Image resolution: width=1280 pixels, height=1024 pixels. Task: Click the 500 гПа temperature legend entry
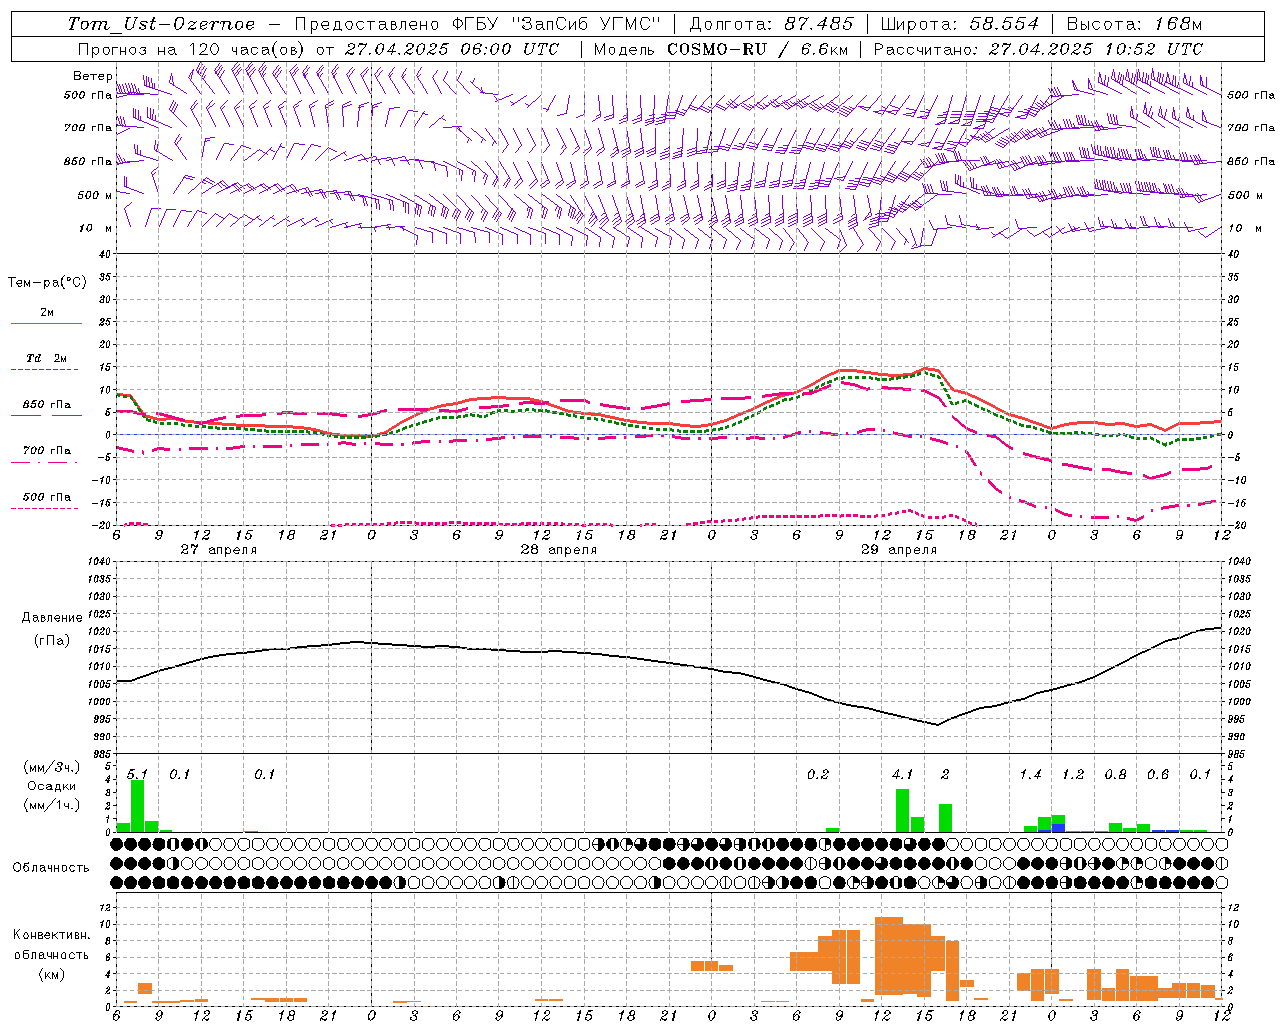click(46, 497)
